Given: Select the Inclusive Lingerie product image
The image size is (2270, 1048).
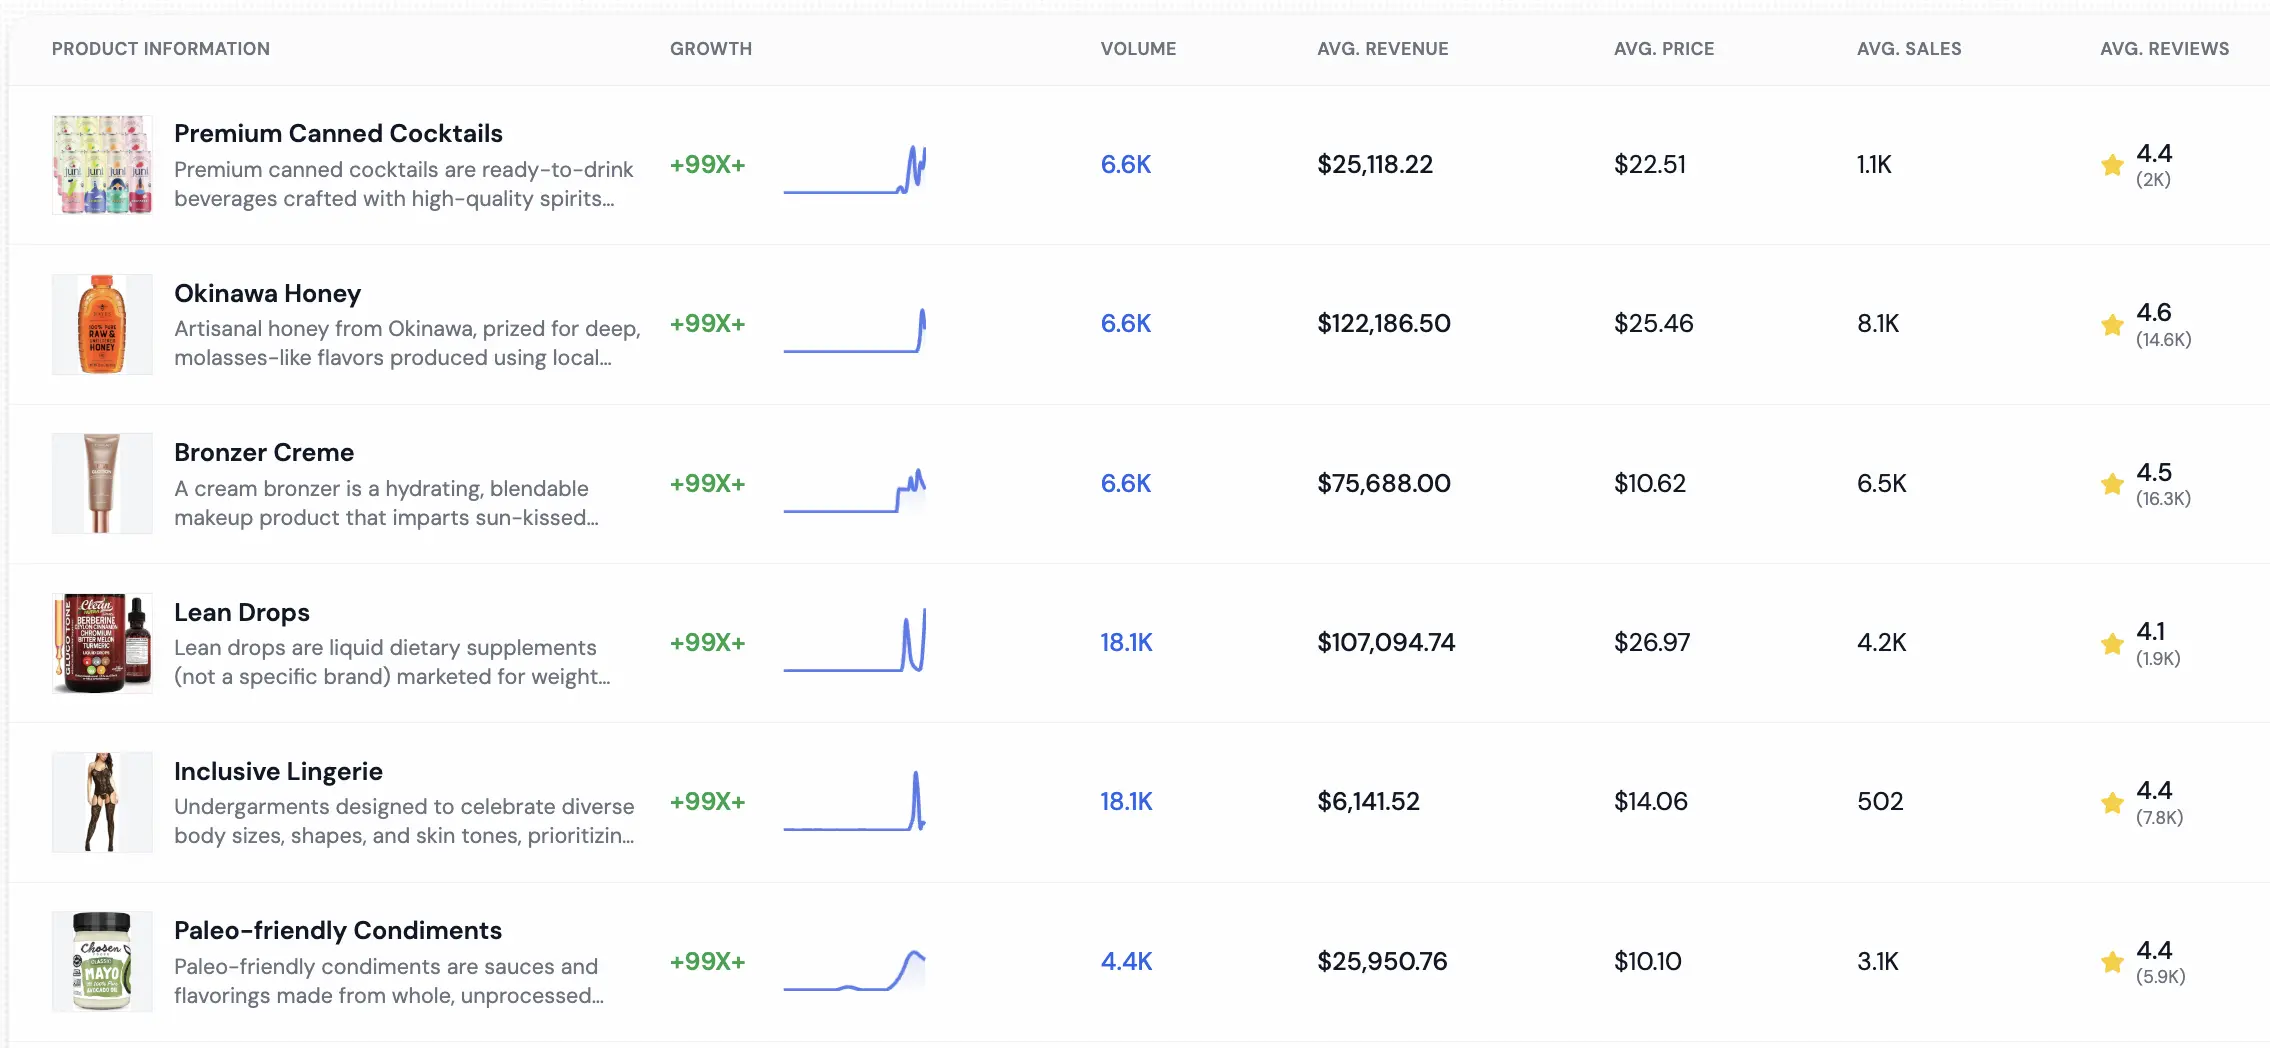Looking at the screenshot, I should click(x=103, y=802).
